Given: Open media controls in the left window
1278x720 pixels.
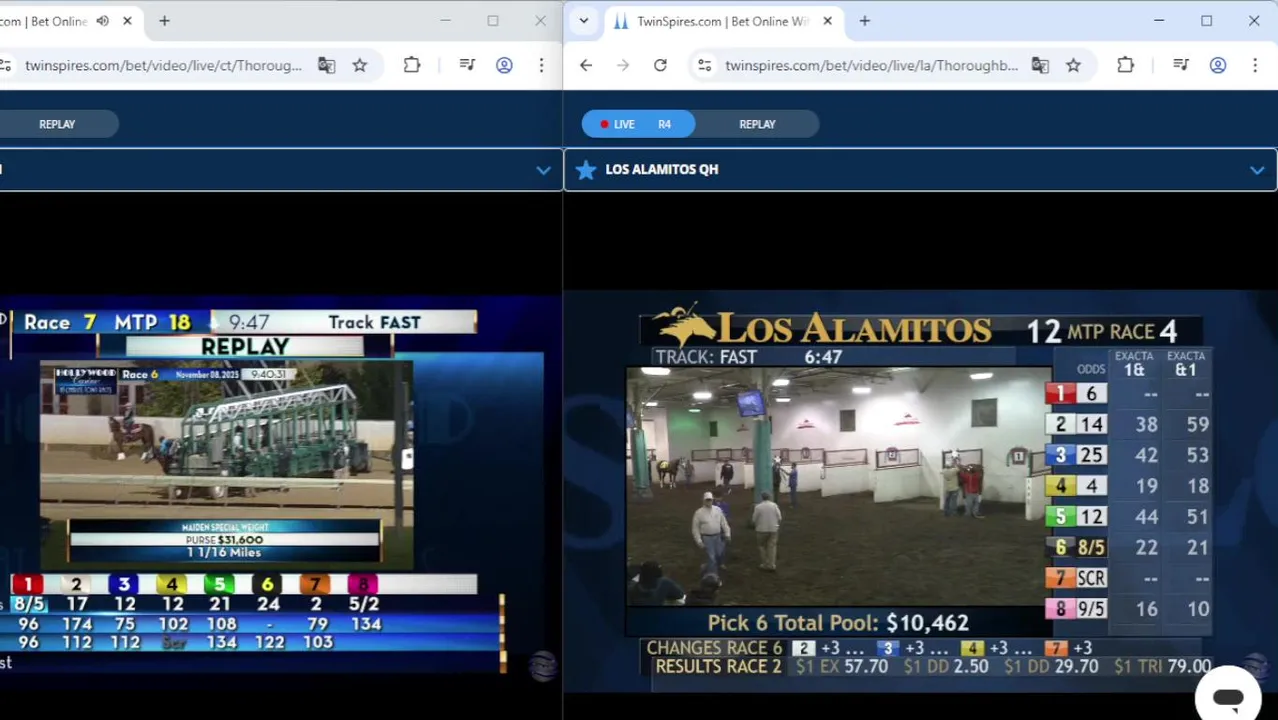Looking at the screenshot, I should click(467, 65).
